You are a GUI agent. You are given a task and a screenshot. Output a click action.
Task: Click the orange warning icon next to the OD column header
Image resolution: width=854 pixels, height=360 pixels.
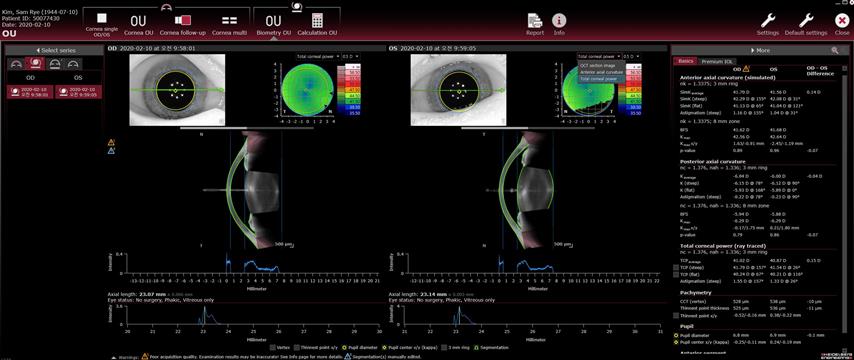pos(746,69)
